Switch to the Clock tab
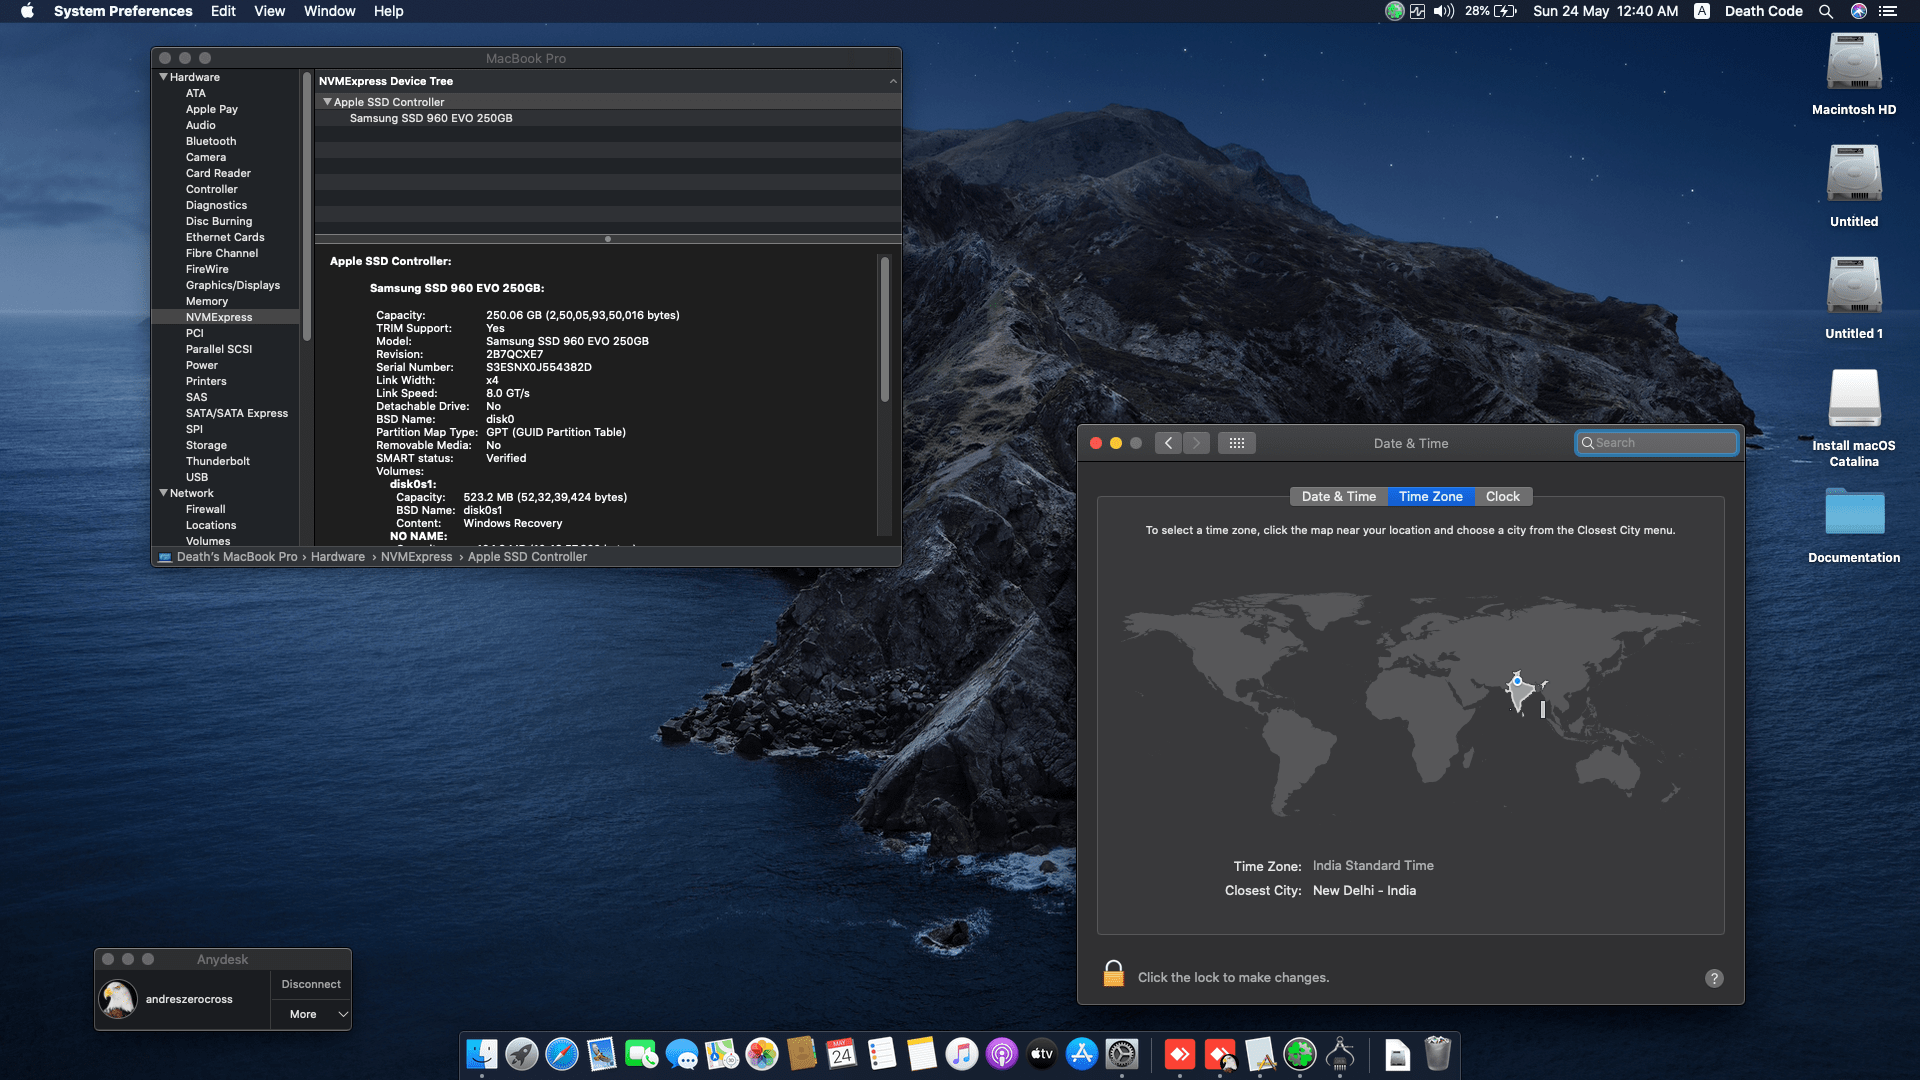1920x1080 pixels. point(1502,497)
